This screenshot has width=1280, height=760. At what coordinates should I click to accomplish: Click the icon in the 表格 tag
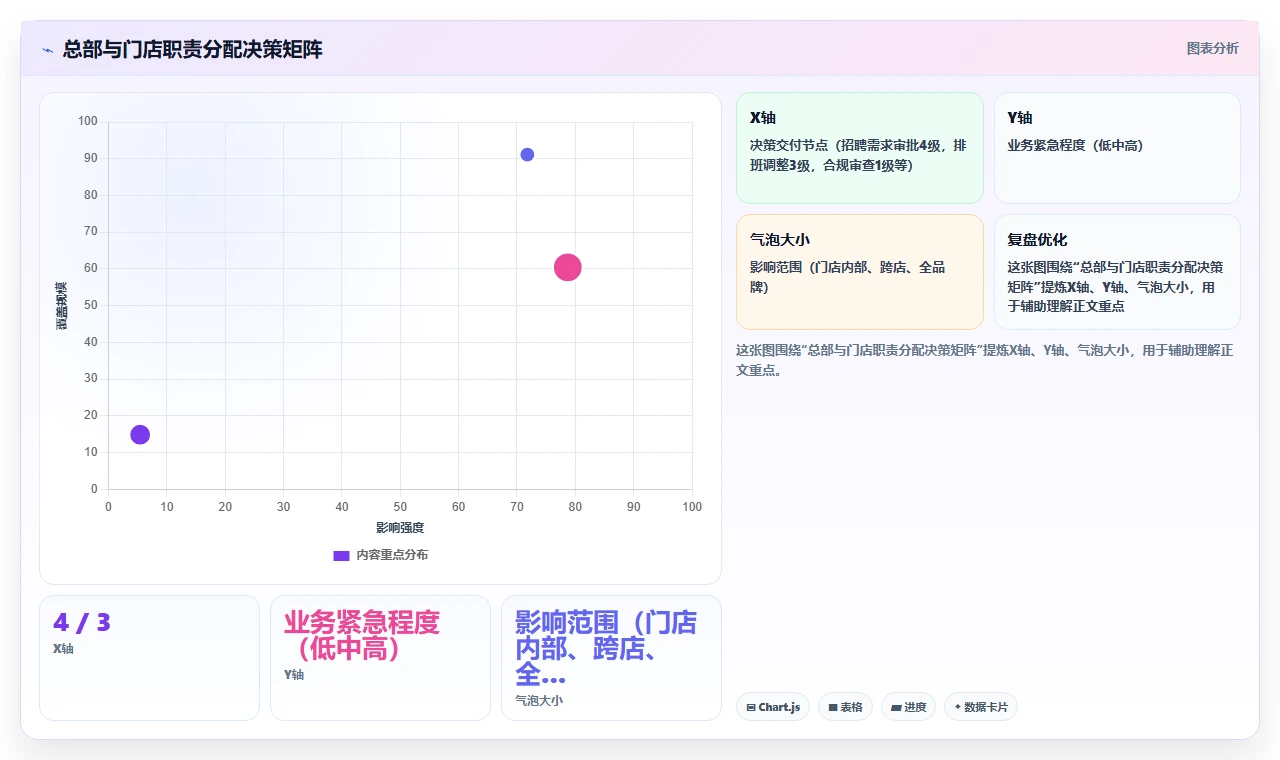[x=833, y=707]
